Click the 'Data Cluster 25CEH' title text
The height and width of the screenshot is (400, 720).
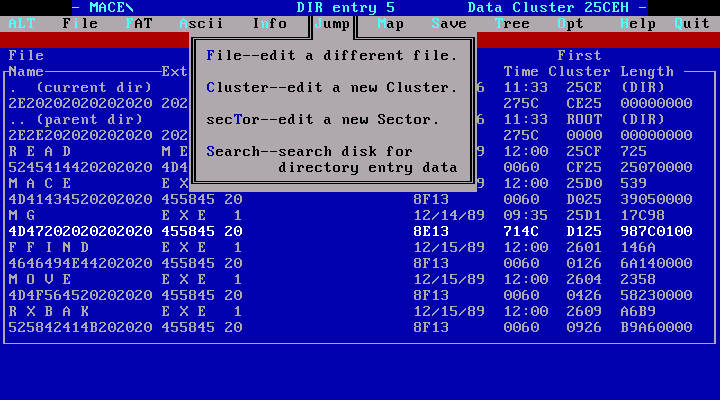(x=548, y=7)
